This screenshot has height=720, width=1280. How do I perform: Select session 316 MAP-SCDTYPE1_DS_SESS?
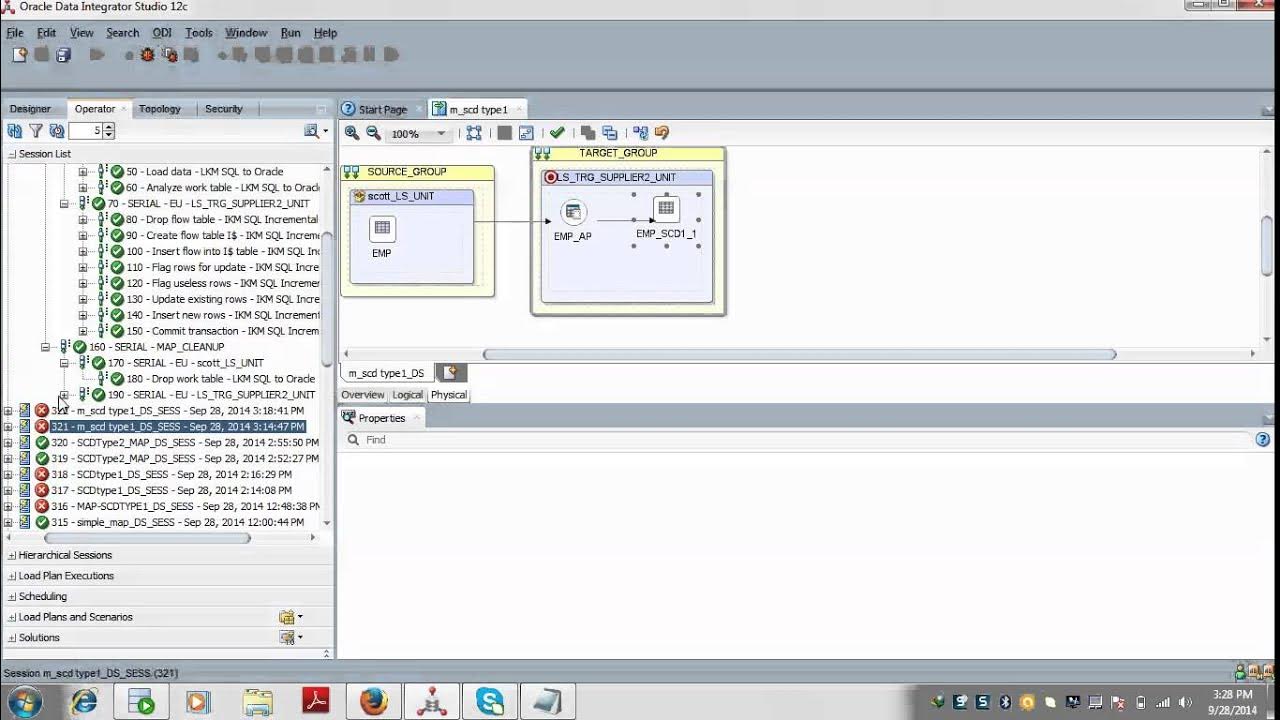pos(185,507)
